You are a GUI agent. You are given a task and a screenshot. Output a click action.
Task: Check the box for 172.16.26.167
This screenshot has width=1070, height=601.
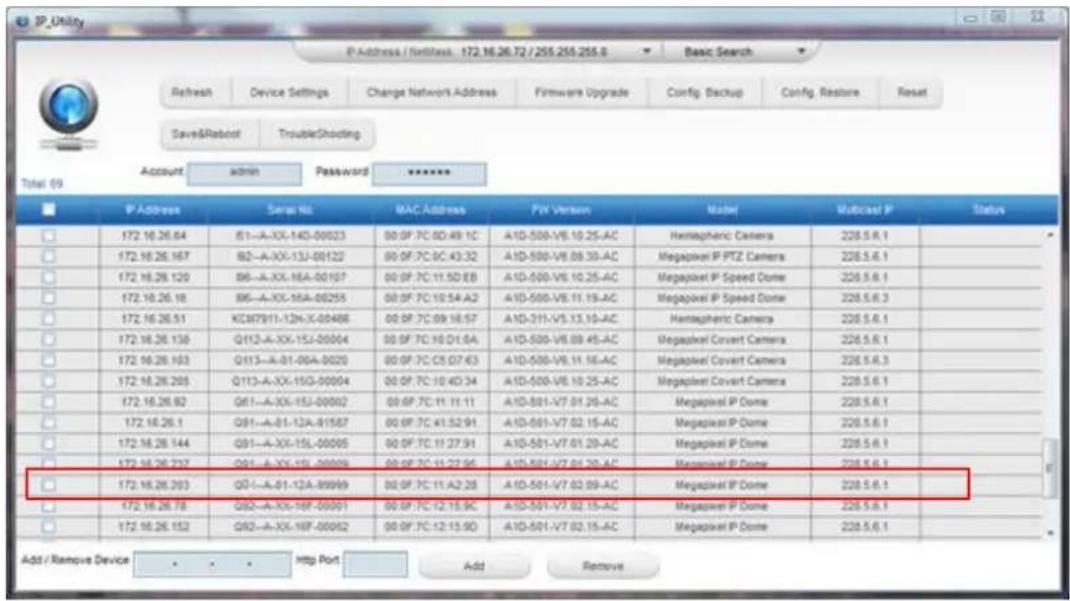tap(48, 256)
